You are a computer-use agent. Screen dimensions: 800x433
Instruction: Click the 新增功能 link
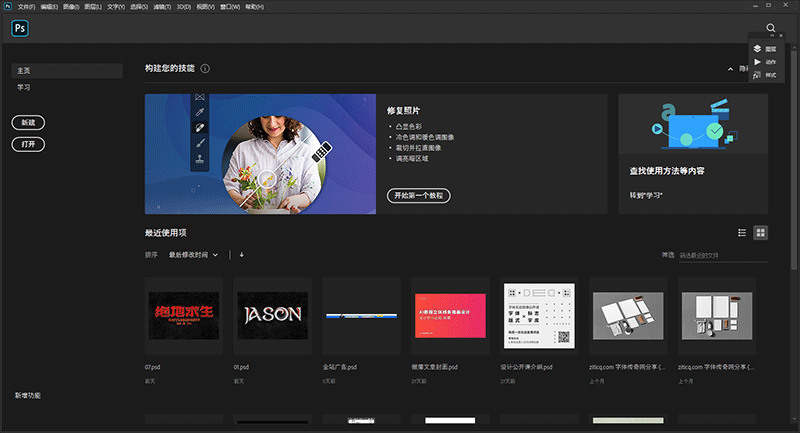pos(28,395)
